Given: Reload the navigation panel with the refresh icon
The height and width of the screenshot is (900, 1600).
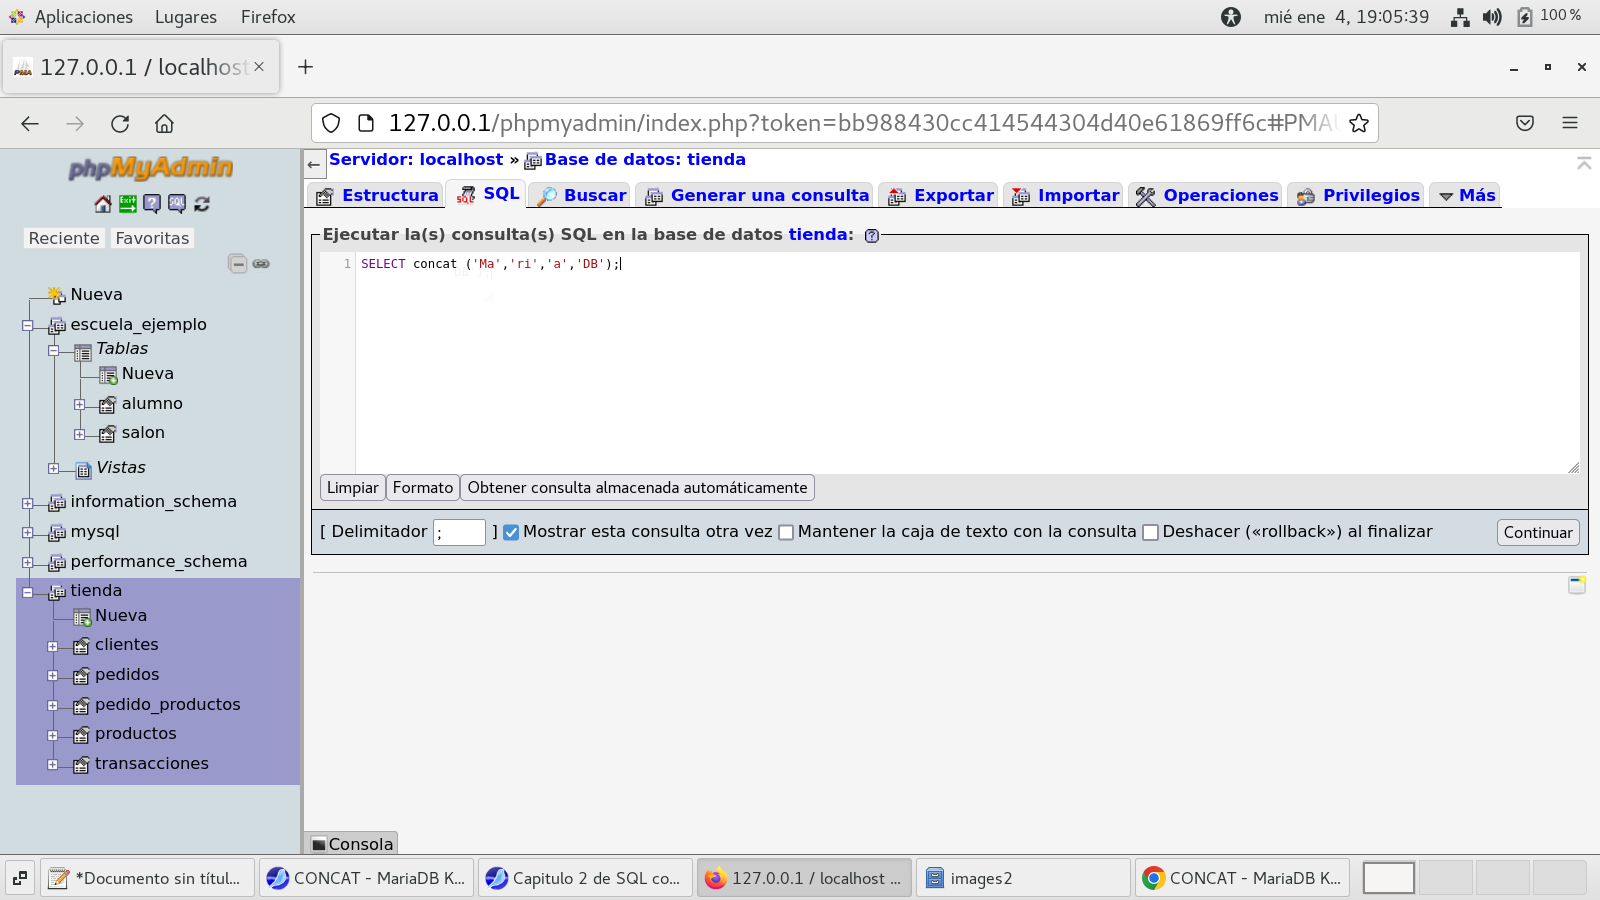Looking at the screenshot, I should tap(202, 204).
